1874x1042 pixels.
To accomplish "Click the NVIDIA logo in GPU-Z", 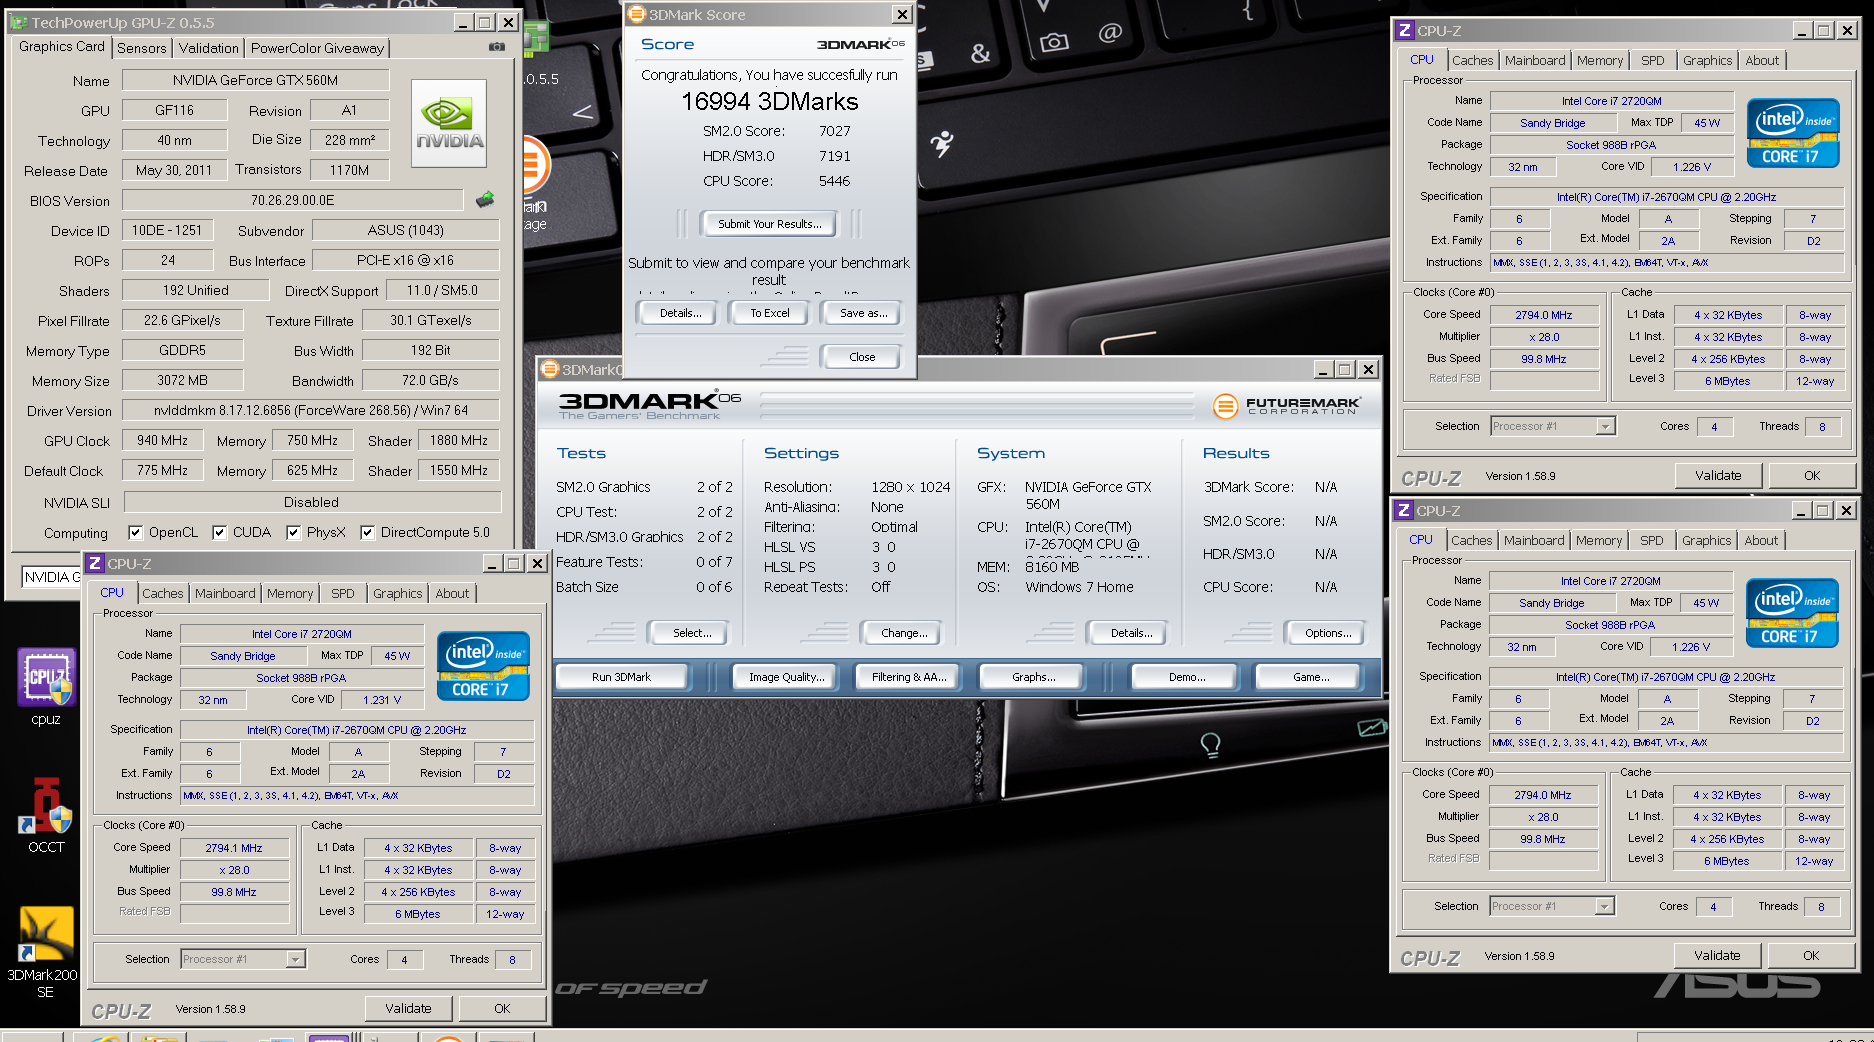I will [449, 123].
